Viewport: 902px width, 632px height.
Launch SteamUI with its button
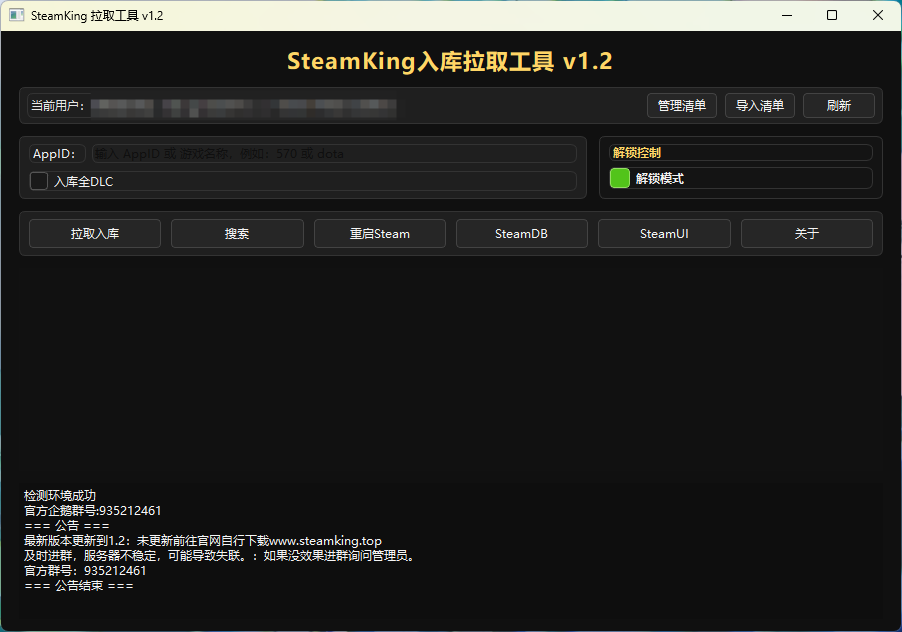pyautogui.click(x=663, y=233)
